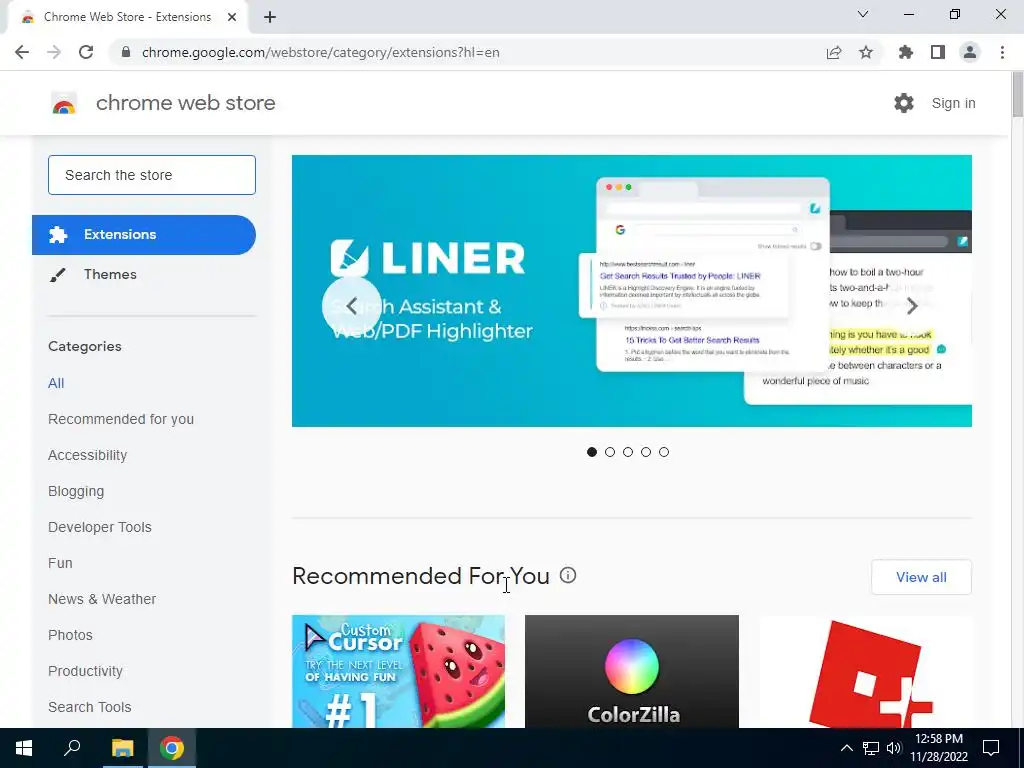Open the Custom Cursor extension card
Viewport: 1024px width, 768px height.
[398, 671]
